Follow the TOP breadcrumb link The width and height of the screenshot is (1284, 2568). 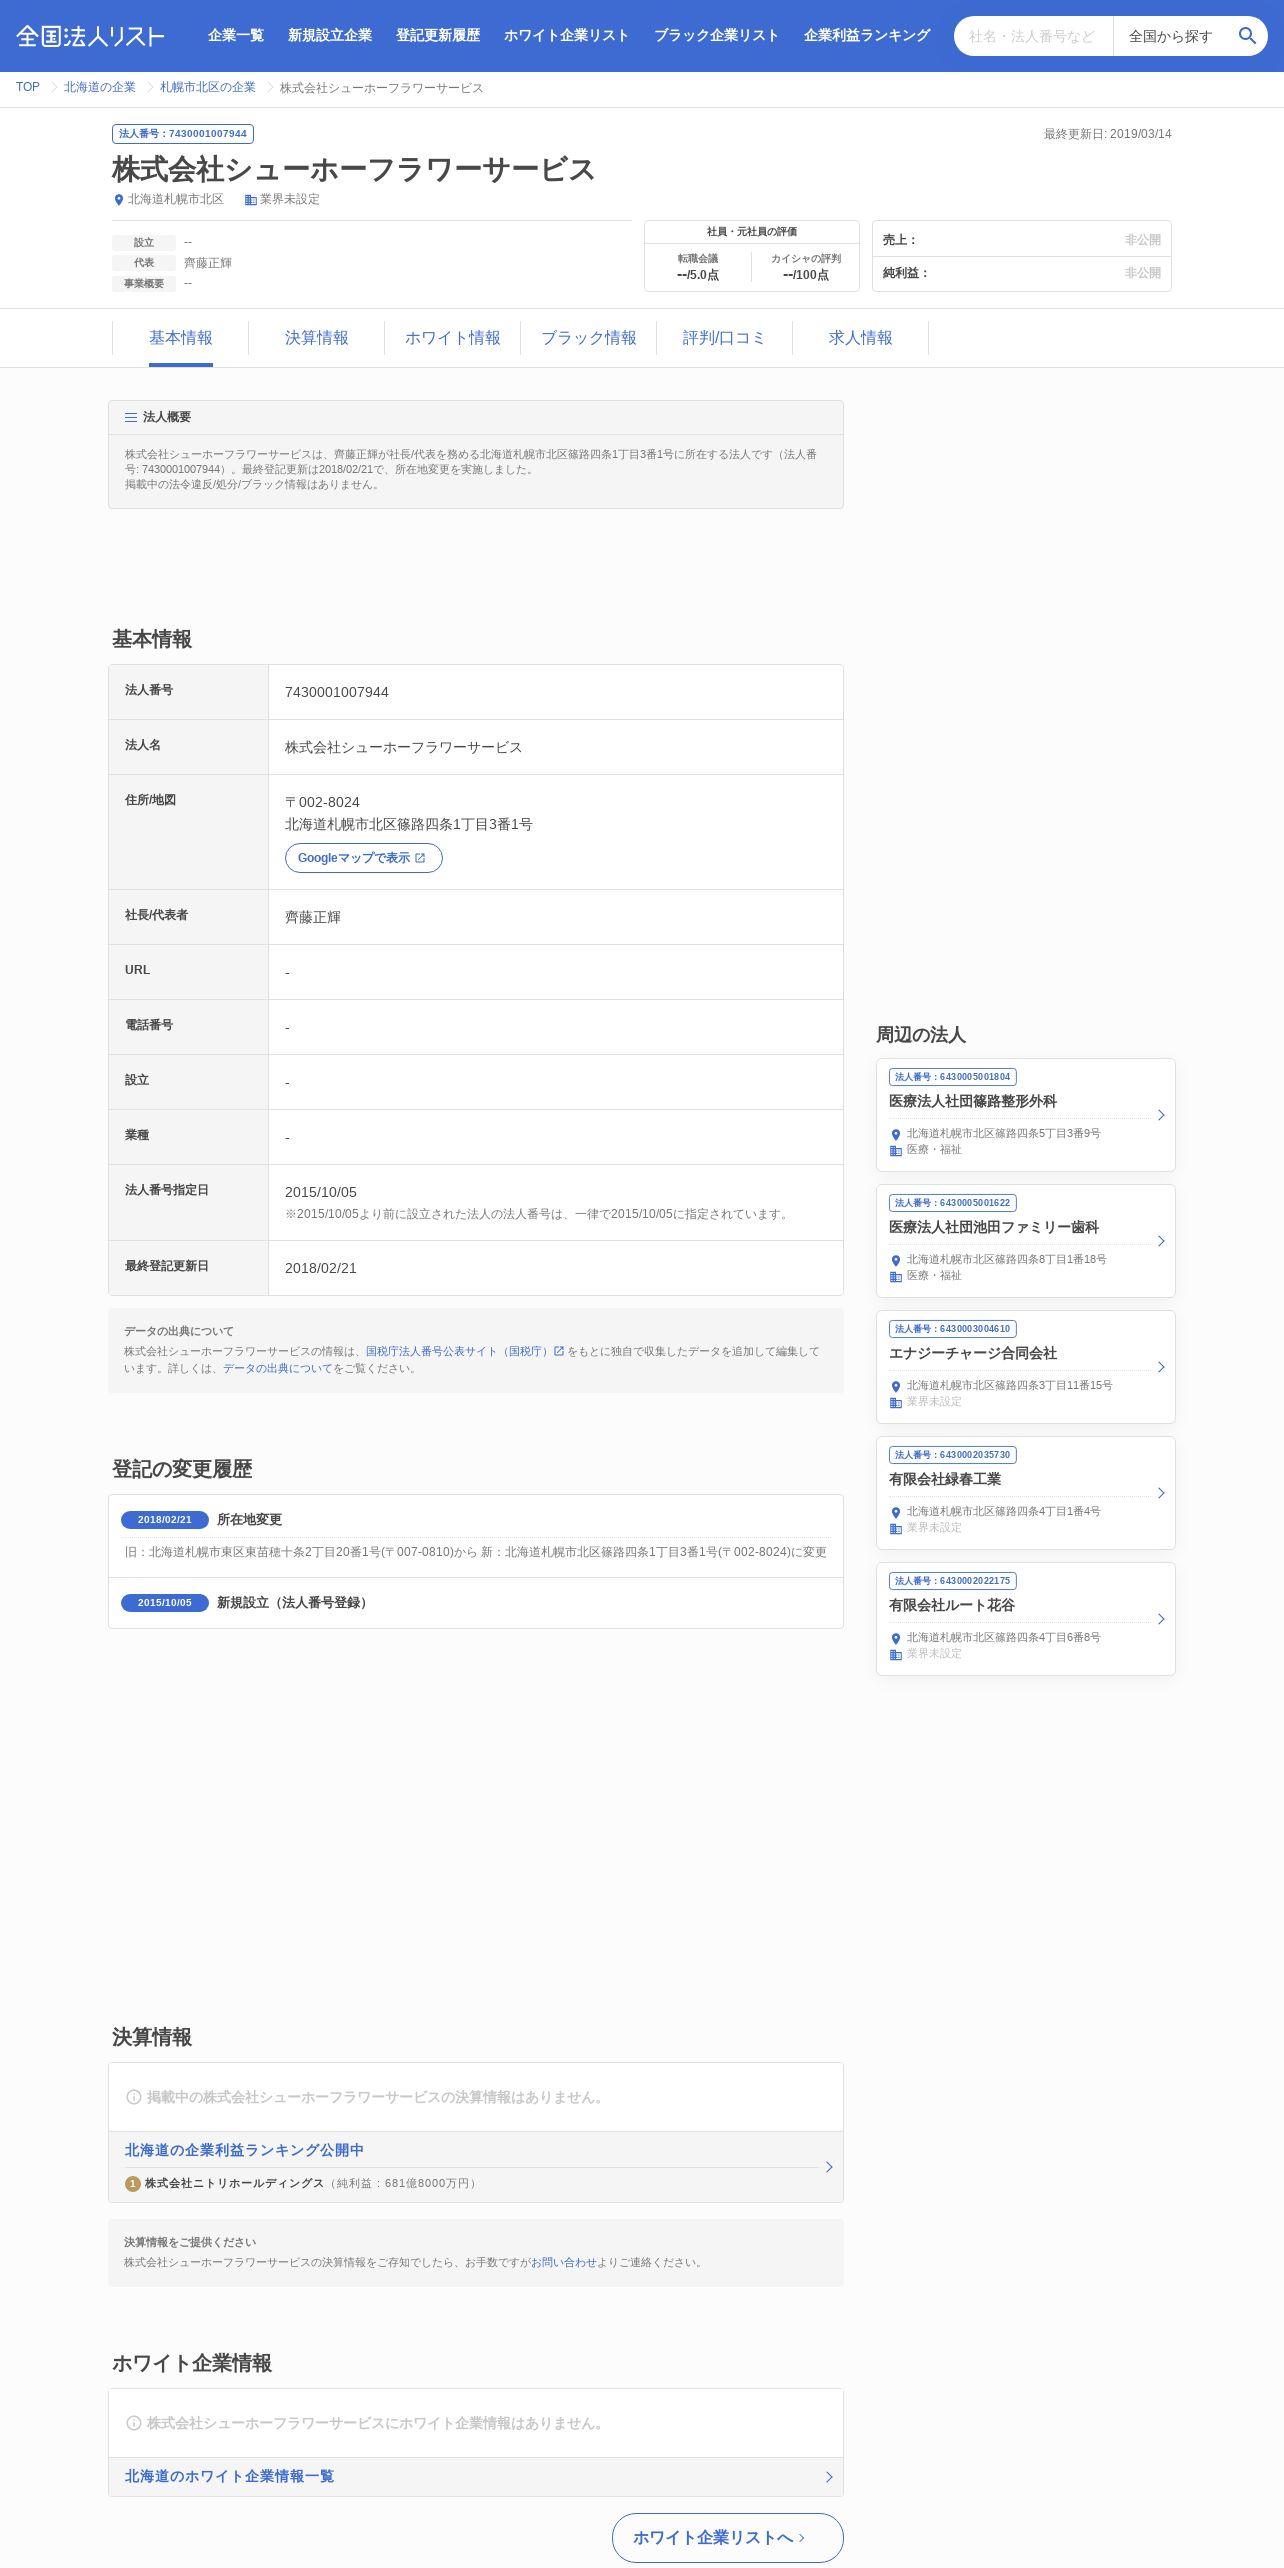[x=28, y=87]
